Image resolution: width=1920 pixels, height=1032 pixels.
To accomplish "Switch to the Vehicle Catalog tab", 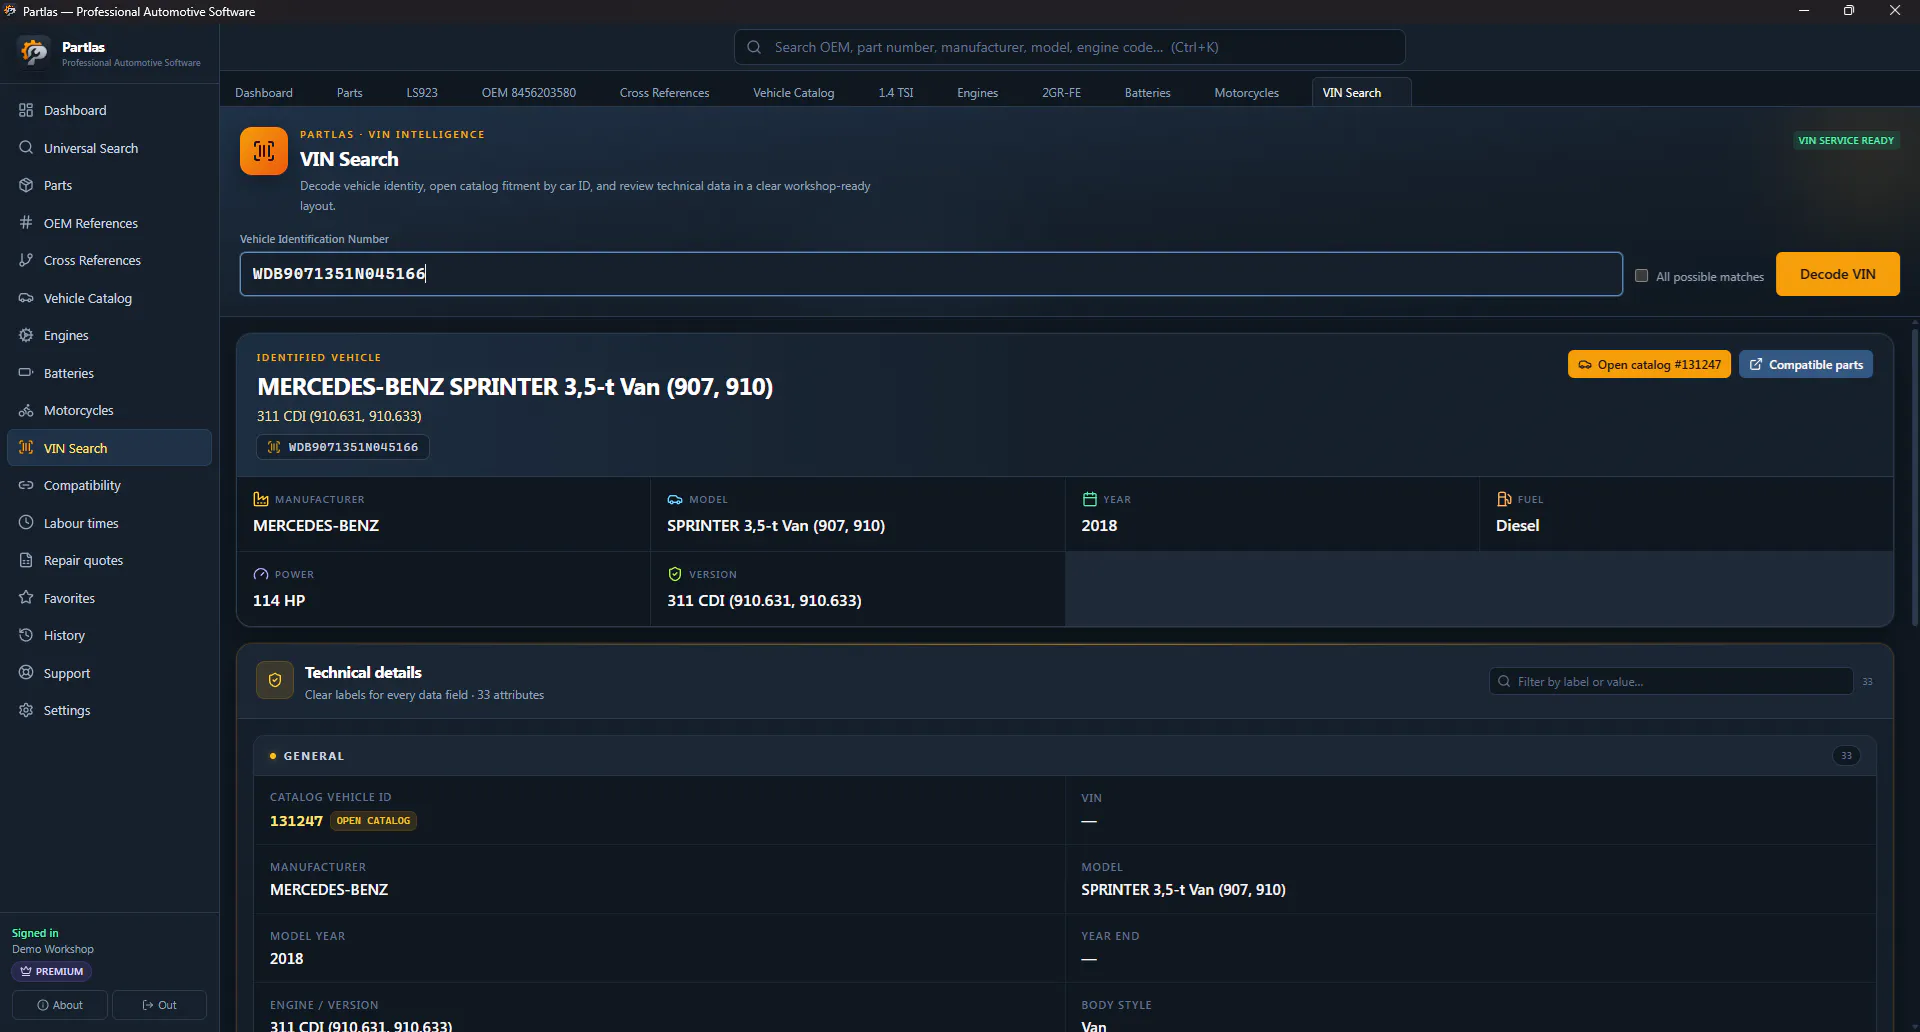I will coord(794,92).
